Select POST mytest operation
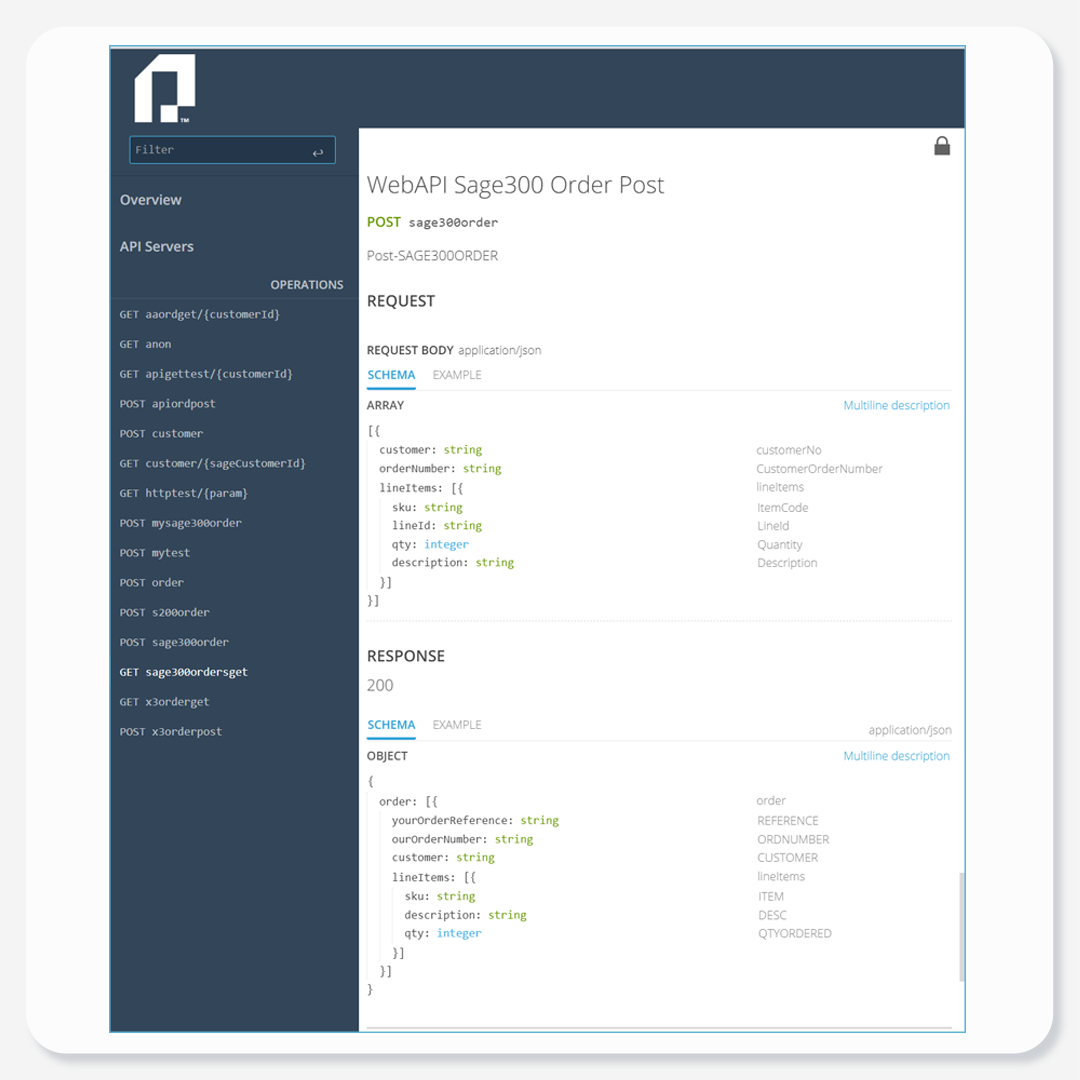1080x1080 pixels. 154,553
